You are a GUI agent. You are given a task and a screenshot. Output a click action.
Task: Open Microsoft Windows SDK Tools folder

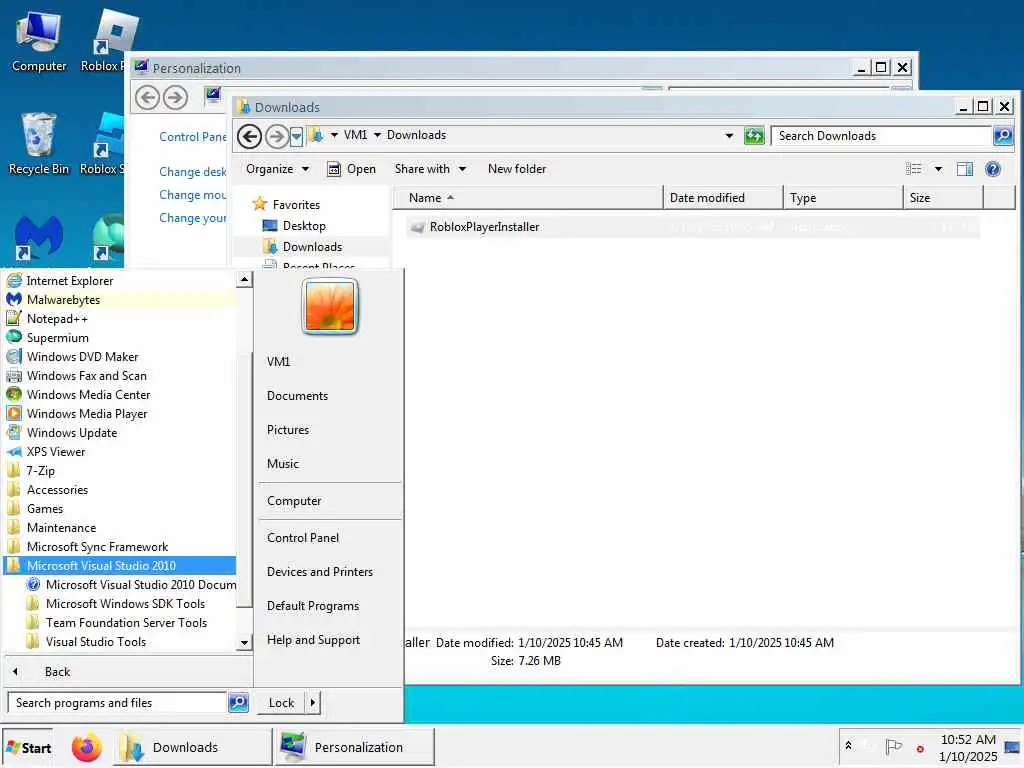pyautogui.click(x=125, y=604)
